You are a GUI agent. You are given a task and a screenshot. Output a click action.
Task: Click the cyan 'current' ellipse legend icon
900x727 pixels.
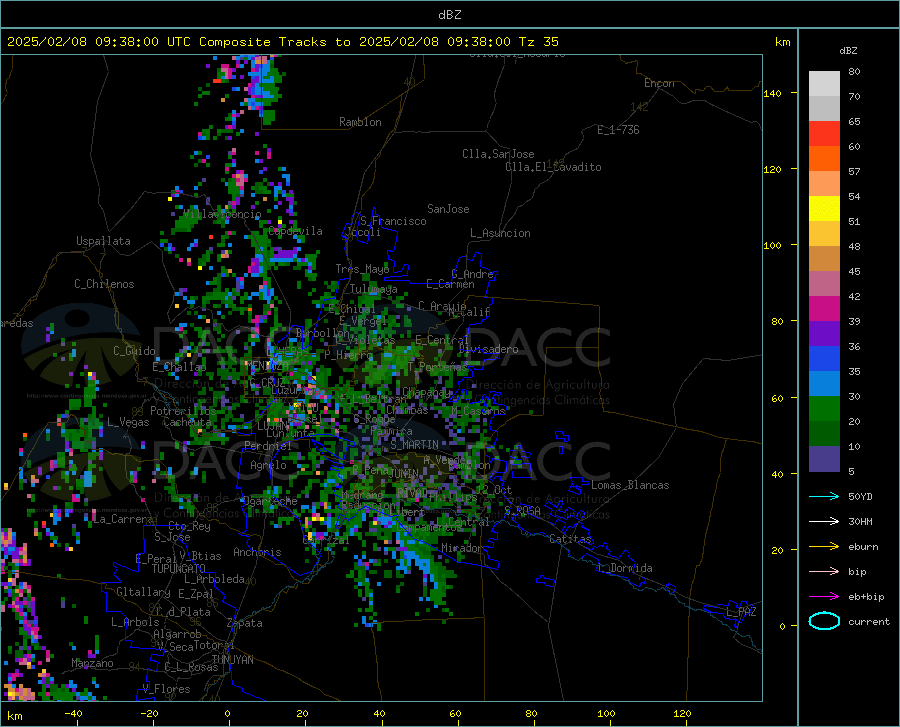[x=824, y=621]
